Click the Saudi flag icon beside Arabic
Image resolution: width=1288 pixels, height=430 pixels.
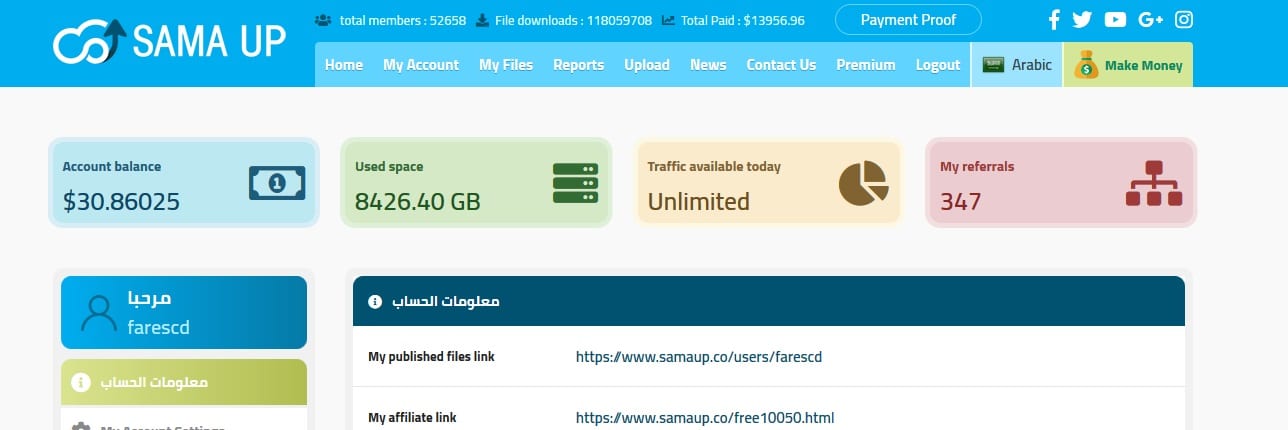[993, 65]
